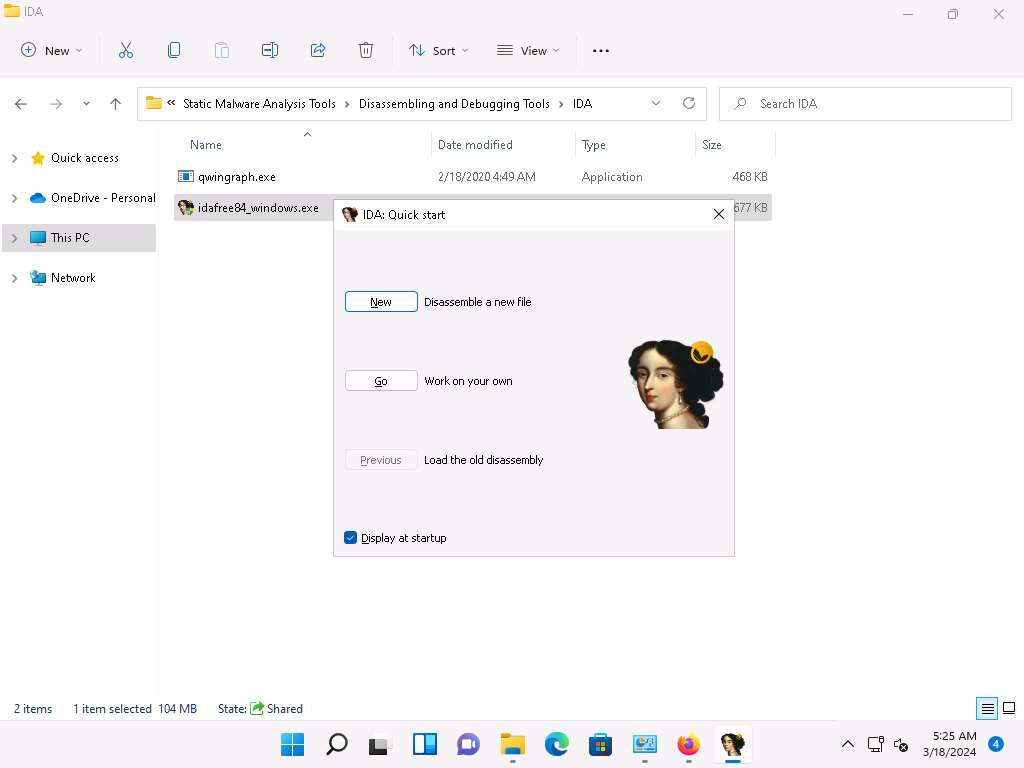Viewport: 1024px width, 768px height.
Task: Click the Copy icon in toolbar
Action: pyautogui.click(x=174, y=50)
